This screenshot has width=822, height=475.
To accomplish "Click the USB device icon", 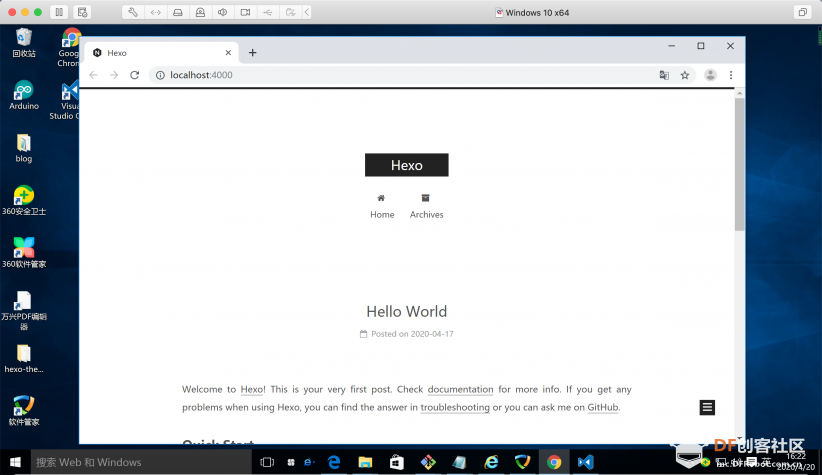I will pyautogui.click(x=268, y=12).
